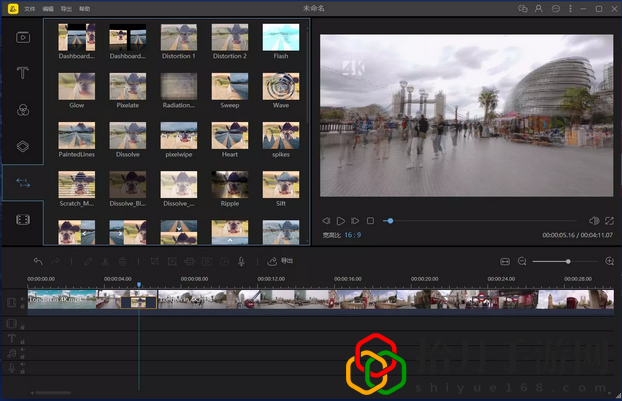Click the BeeCut logo icon
This screenshot has width=622, height=401.
13,9
